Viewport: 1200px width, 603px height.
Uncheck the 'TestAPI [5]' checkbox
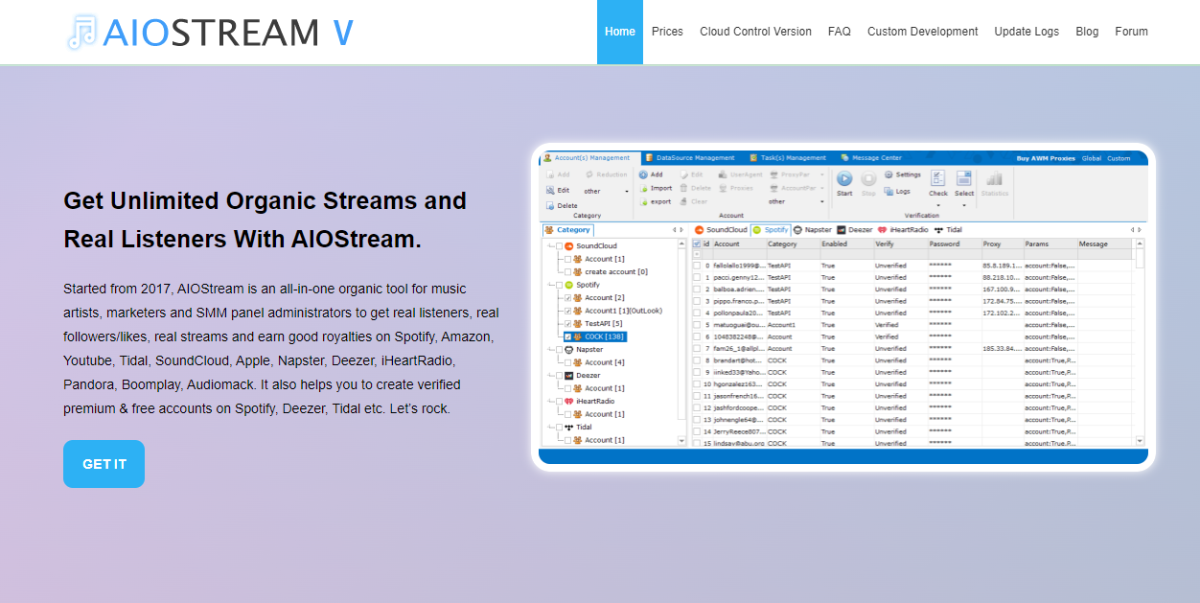(x=568, y=324)
